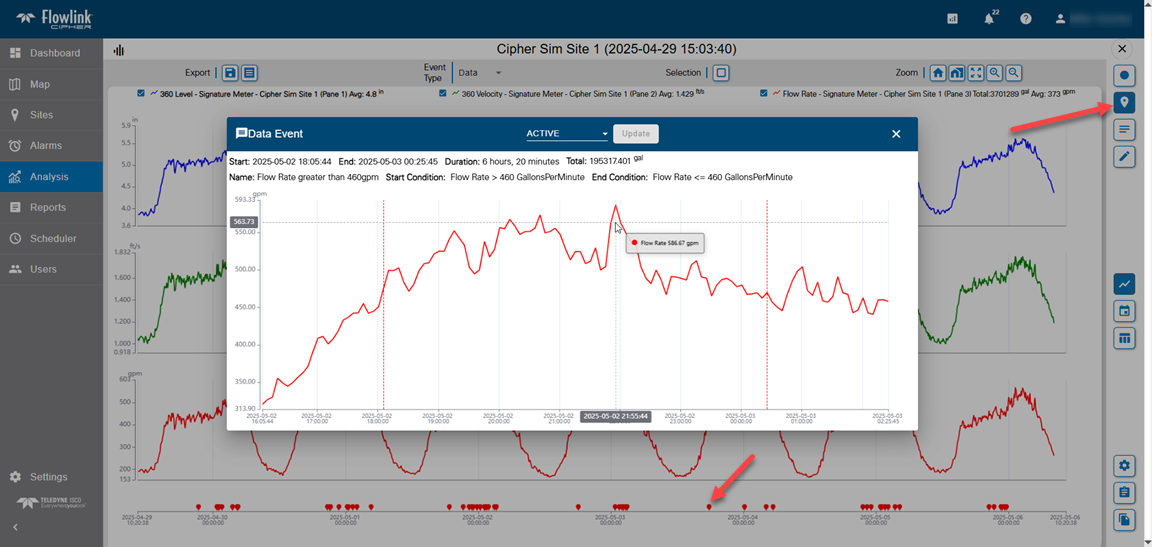This screenshot has height=547, width=1152.
Task: Close the Data Event dialog
Action: click(896, 134)
